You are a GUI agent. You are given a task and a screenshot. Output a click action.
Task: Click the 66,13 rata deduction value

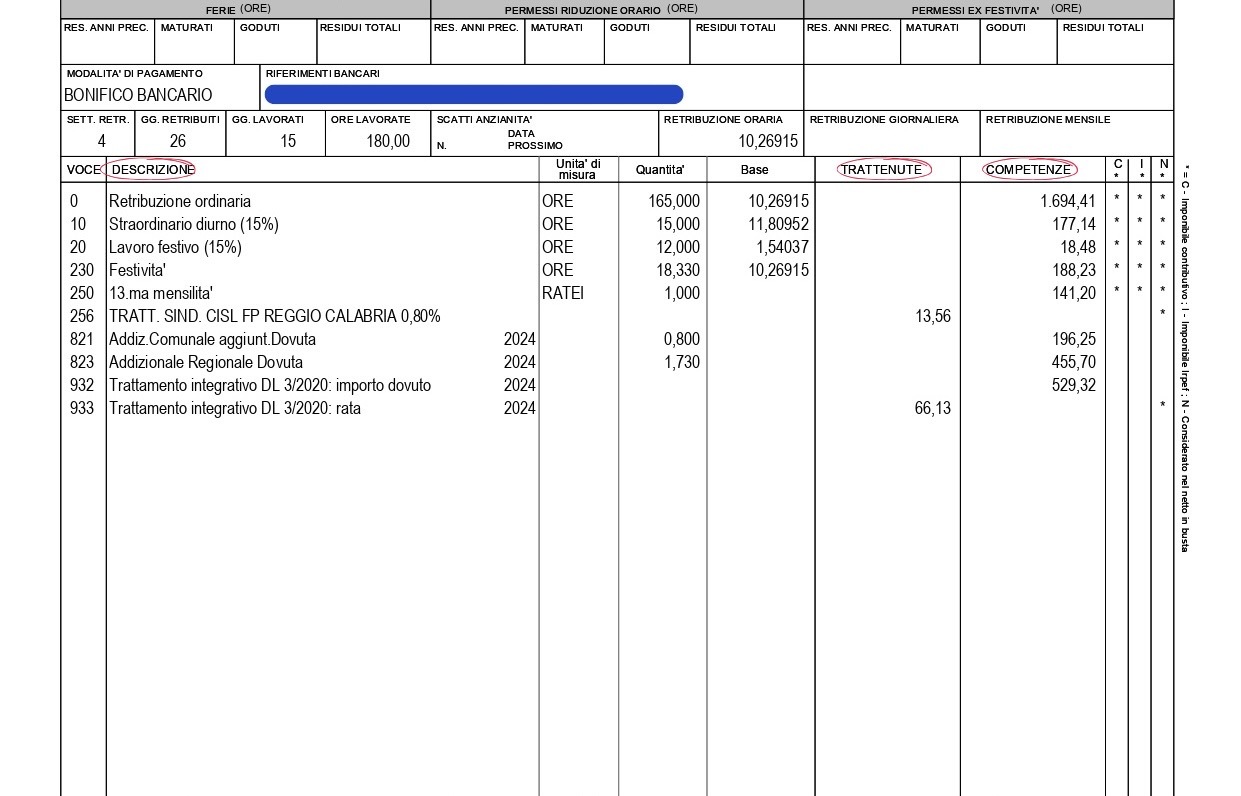point(932,408)
